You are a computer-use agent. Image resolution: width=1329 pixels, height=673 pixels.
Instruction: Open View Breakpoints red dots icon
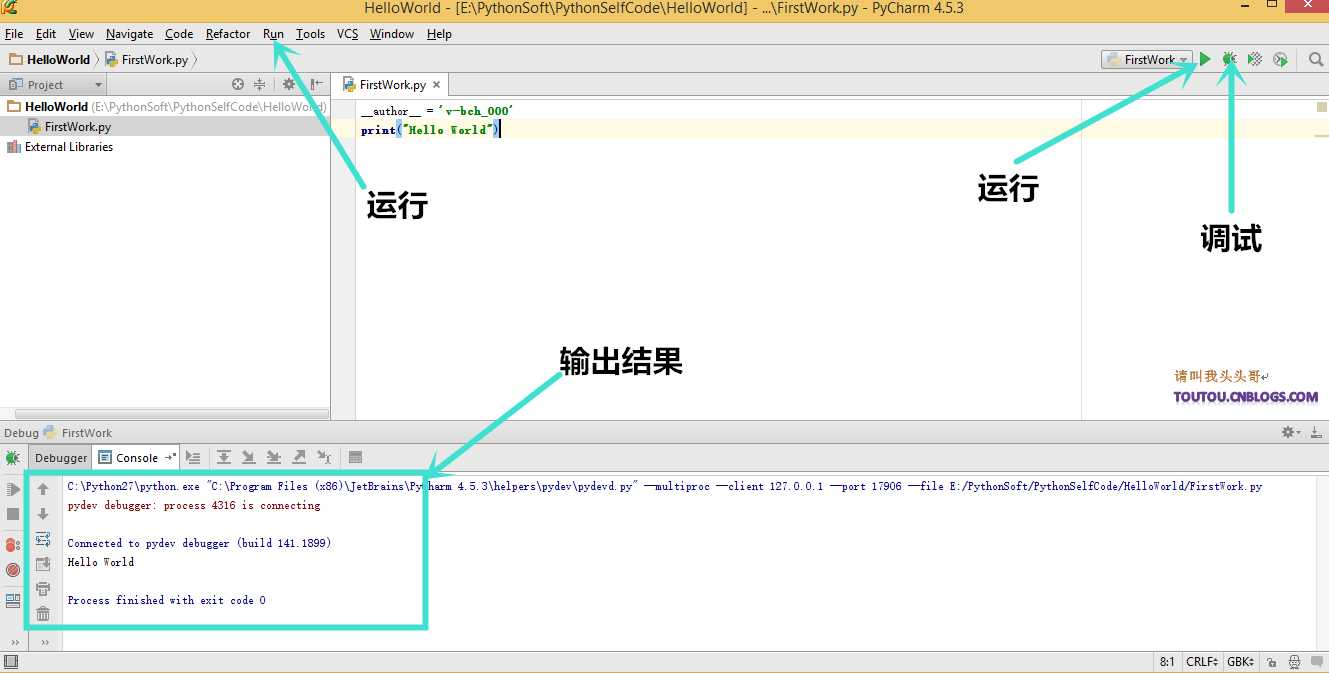point(13,545)
